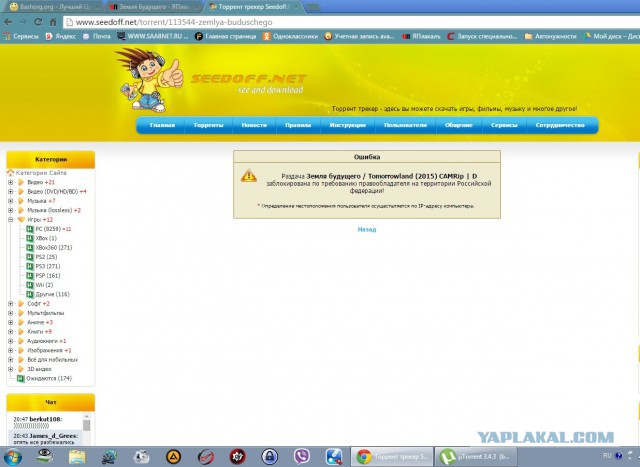Open the Всё для мобильных category
The image size is (640, 467).
[52, 360]
